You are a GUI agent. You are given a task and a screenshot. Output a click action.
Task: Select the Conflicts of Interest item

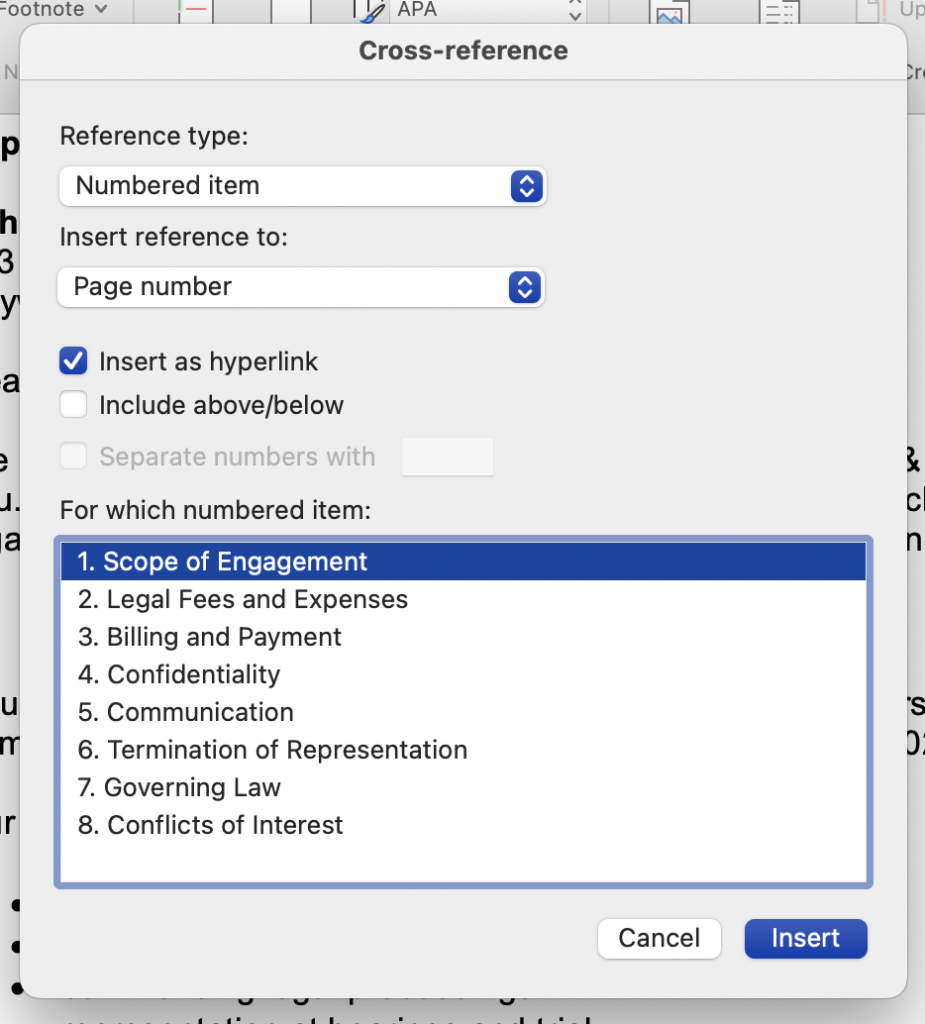point(210,825)
